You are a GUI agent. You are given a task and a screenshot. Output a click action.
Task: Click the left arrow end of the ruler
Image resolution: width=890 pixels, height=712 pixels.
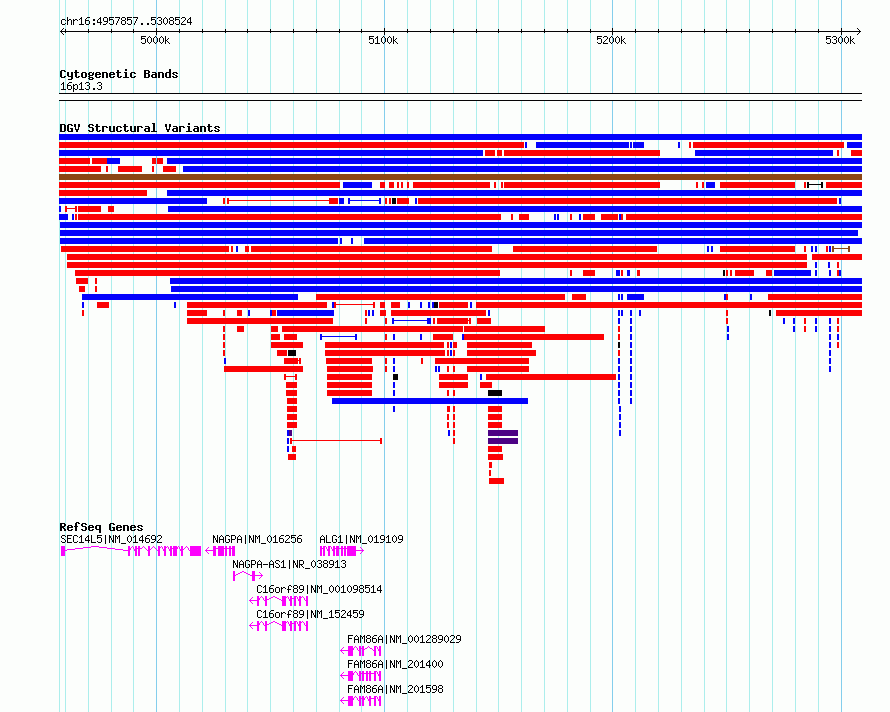pos(62,32)
